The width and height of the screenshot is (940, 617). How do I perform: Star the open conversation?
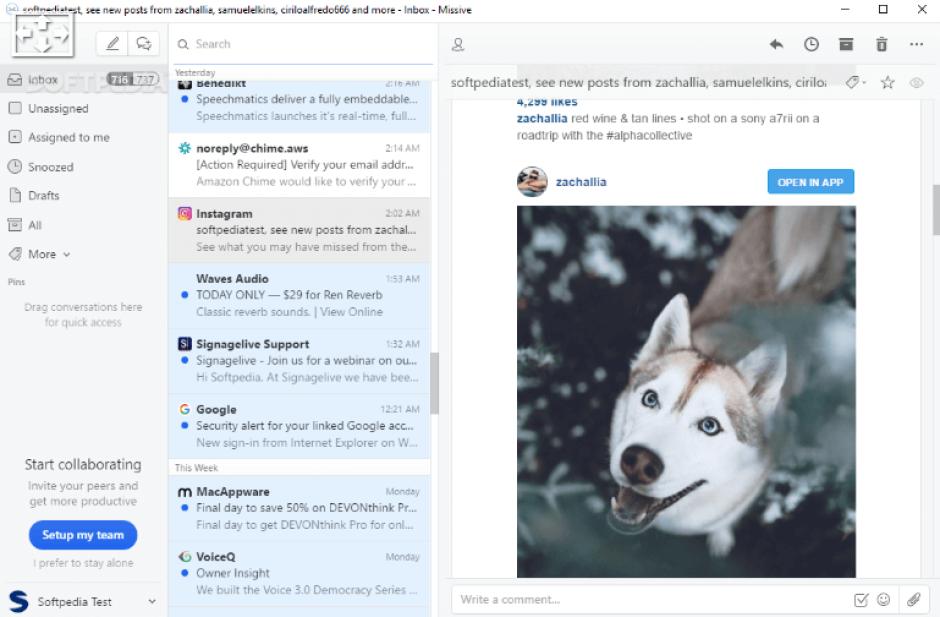click(x=887, y=83)
